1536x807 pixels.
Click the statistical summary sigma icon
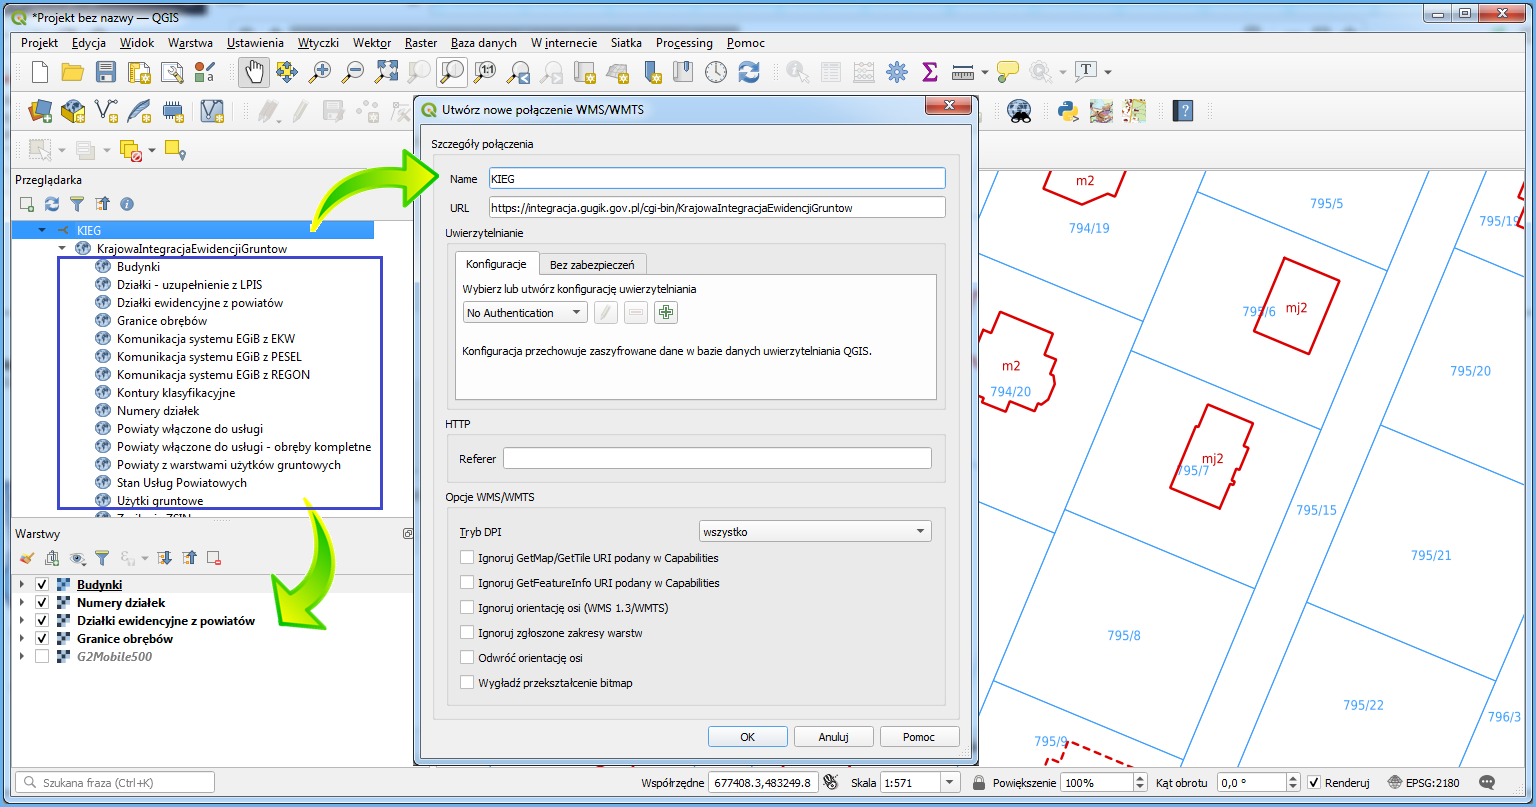coord(930,72)
